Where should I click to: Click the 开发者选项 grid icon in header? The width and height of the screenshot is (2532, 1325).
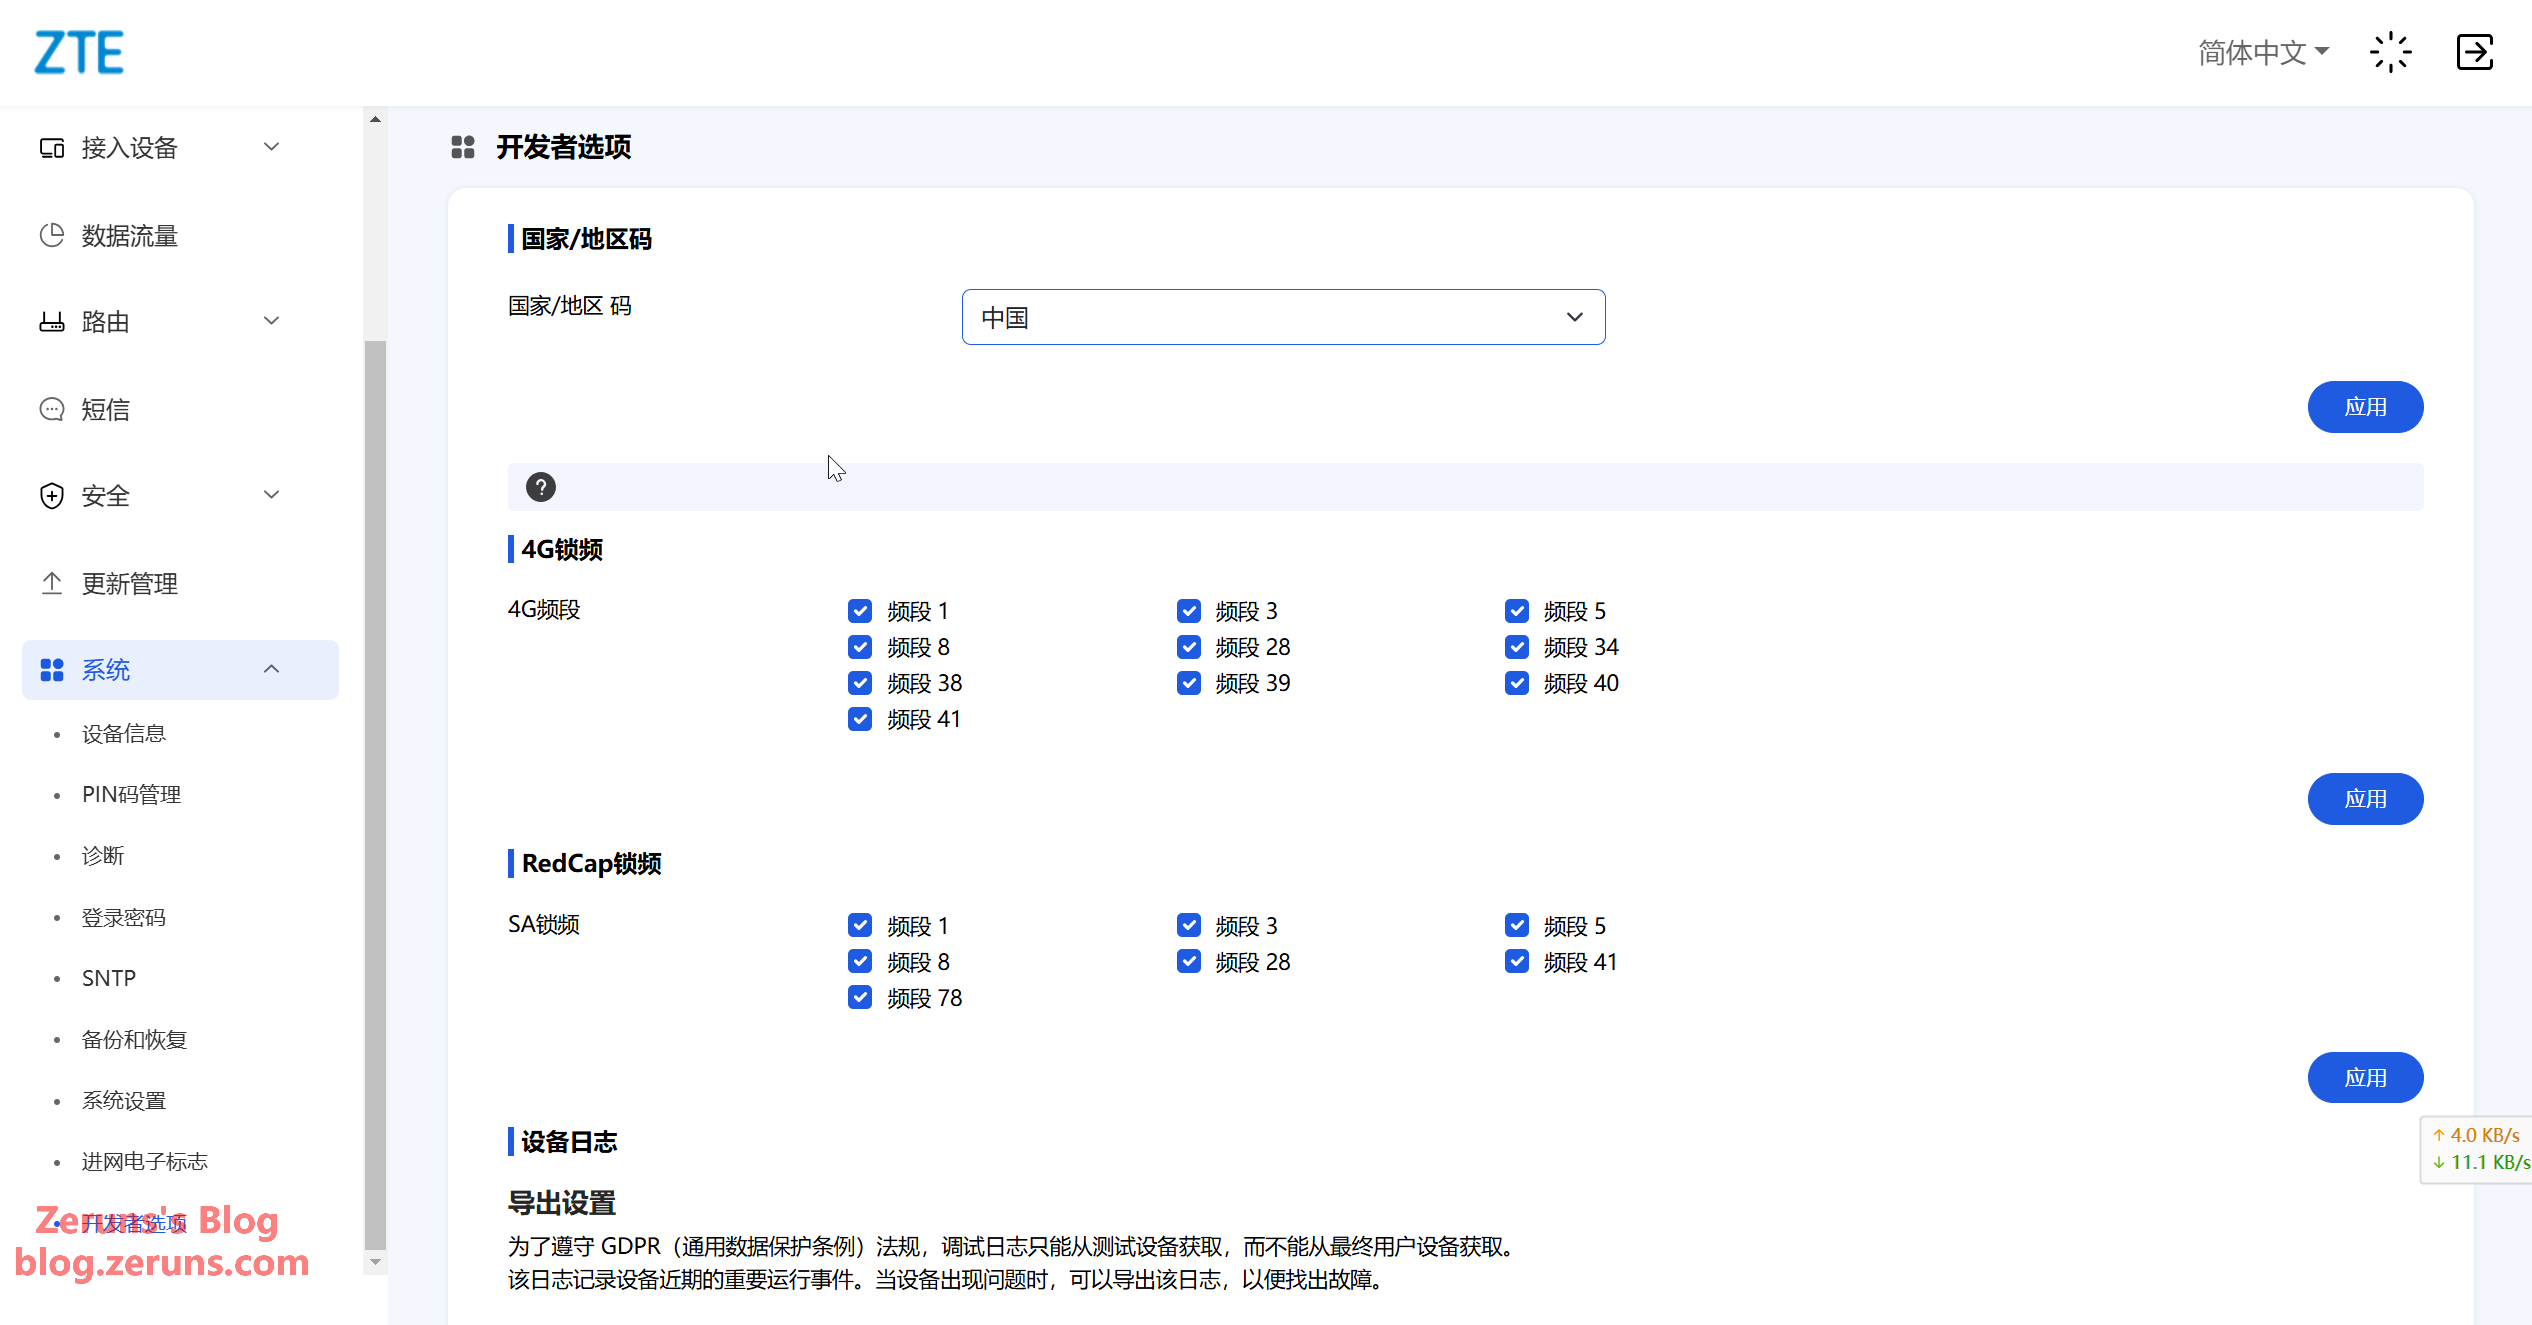pos(463,147)
